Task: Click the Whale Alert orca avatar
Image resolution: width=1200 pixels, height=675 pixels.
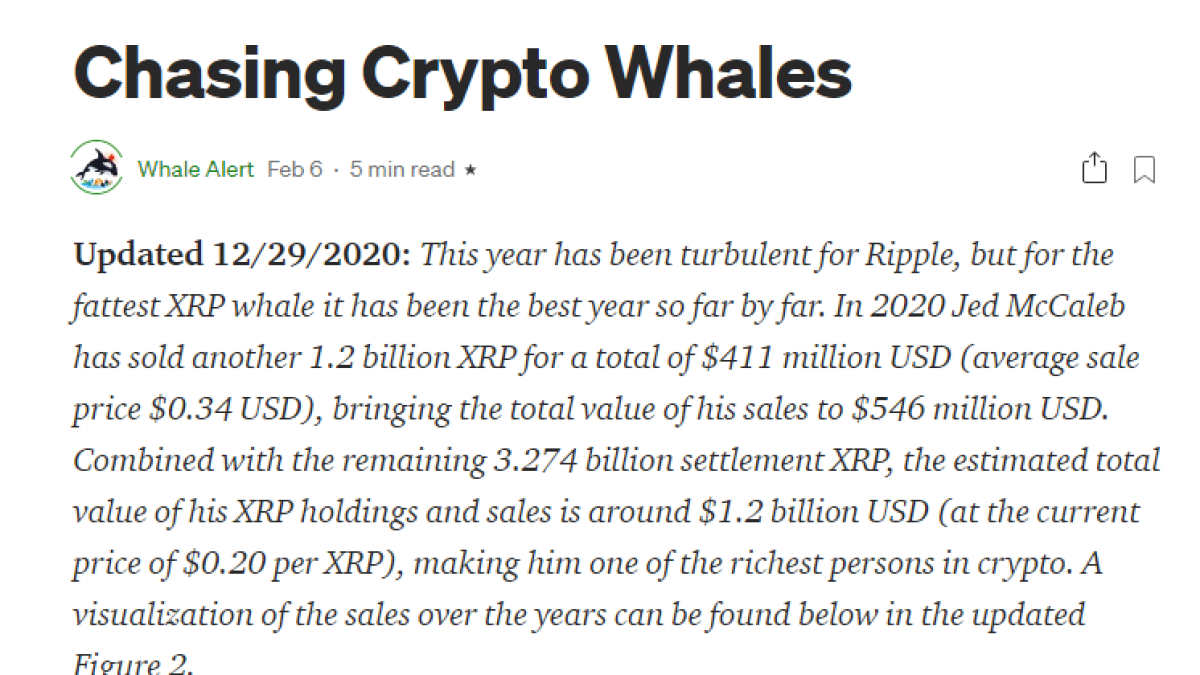Action: pos(97,167)
